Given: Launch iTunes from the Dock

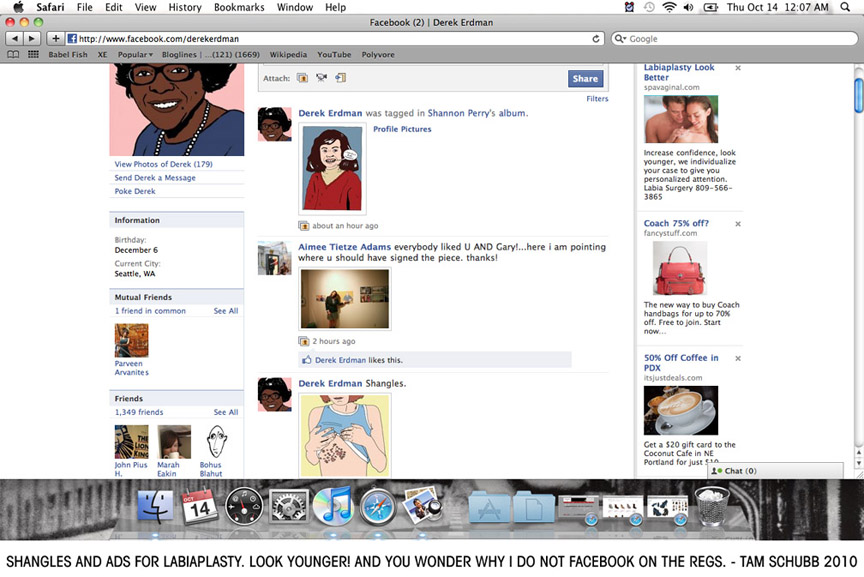Looking at the screenshot, I should 332,506.
